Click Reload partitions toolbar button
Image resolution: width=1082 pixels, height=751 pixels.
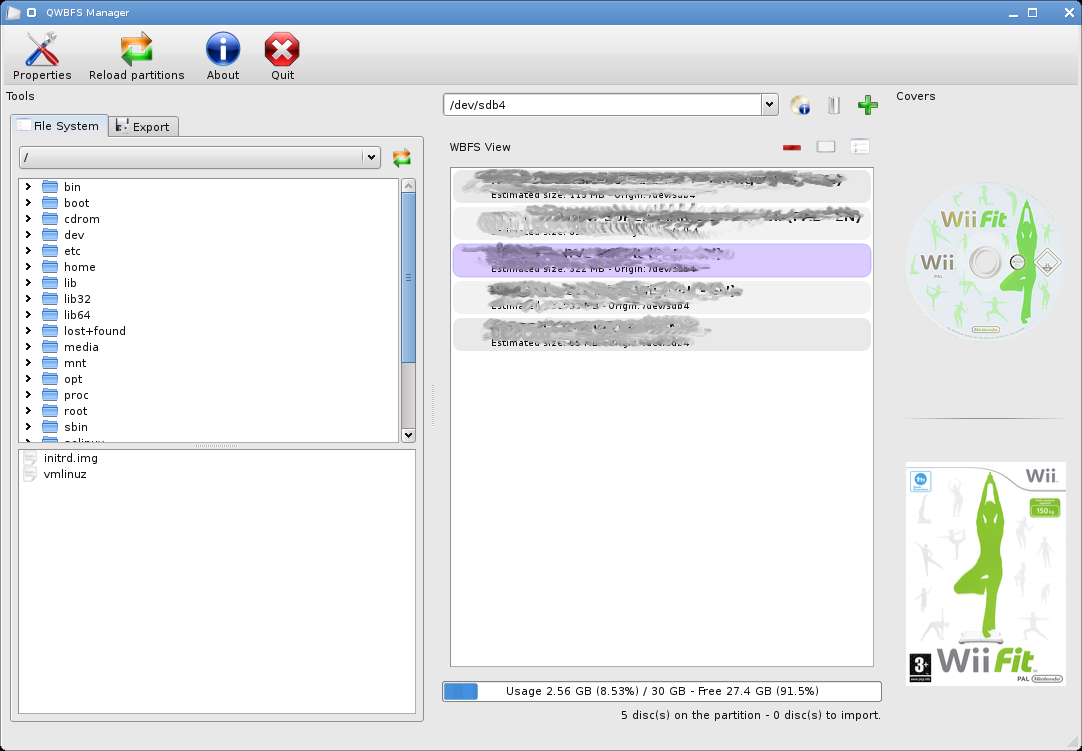[137, 57]
